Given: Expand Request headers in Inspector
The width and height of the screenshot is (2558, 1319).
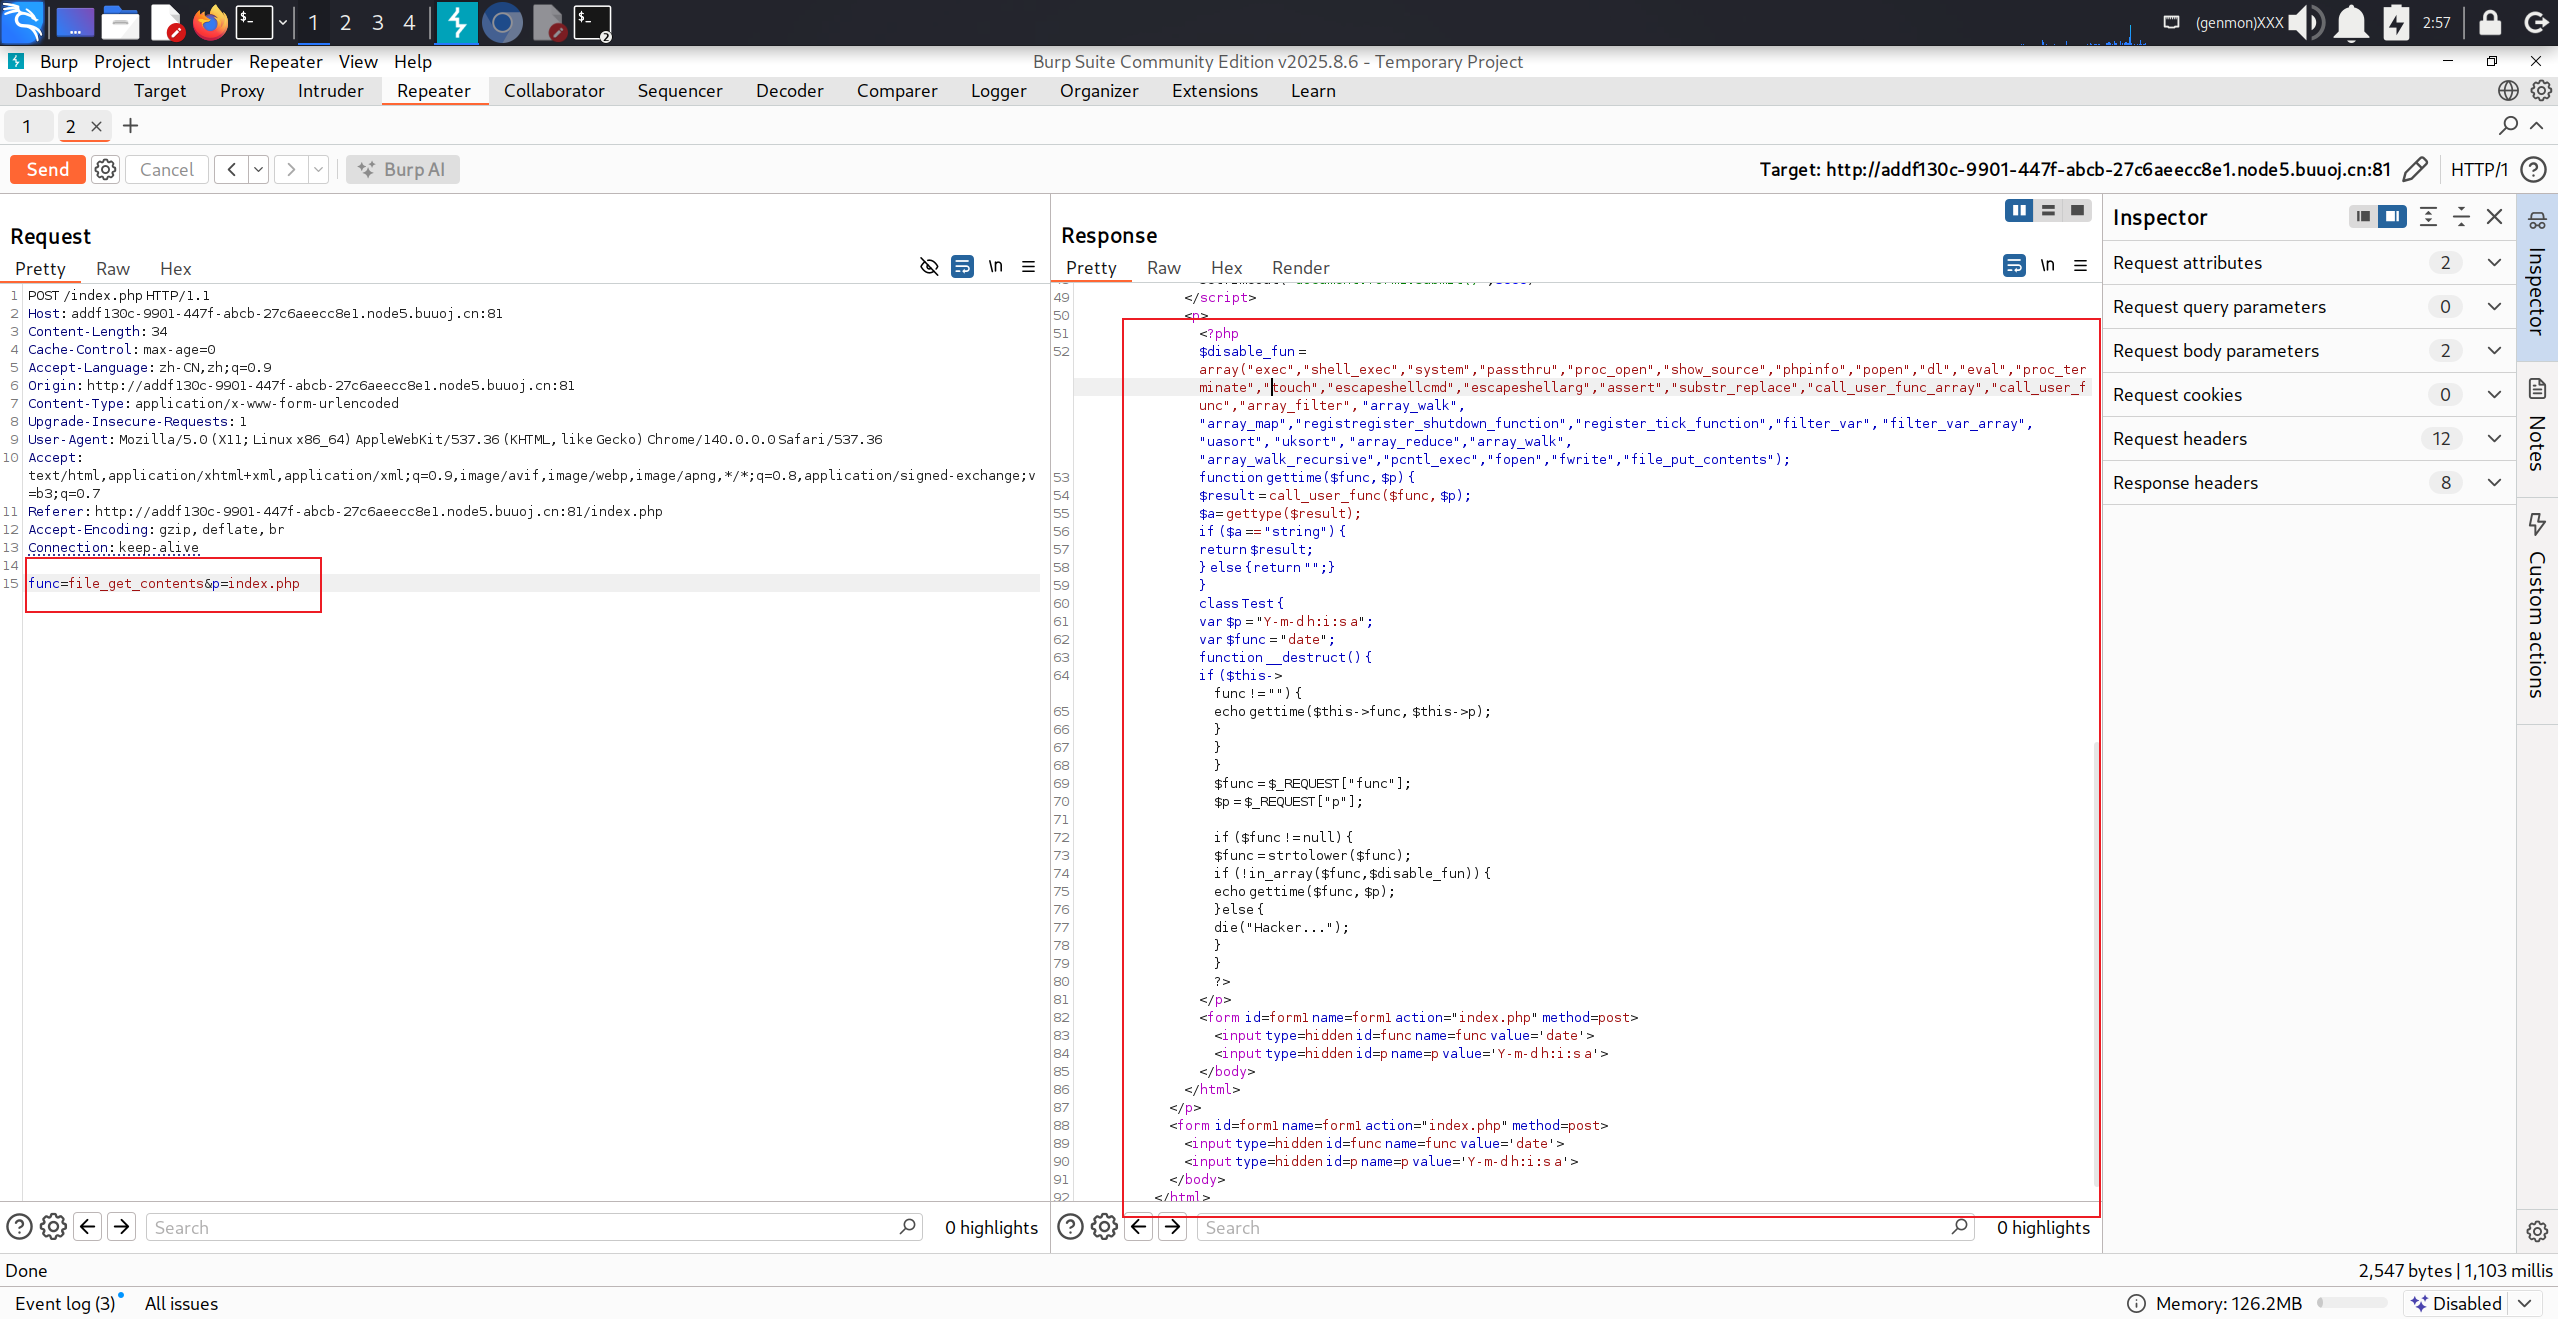Looking at the screenshot, I should click(x=2494, y=438).
